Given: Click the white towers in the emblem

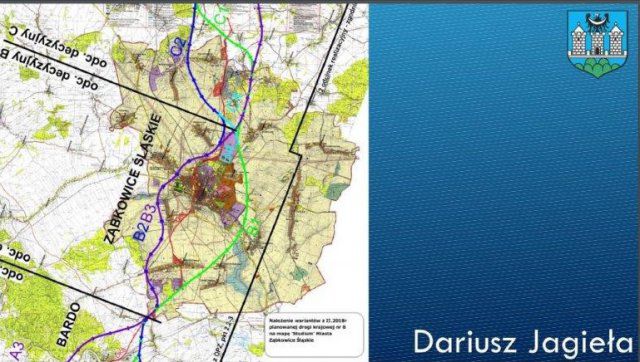Looking at the screenshot, I should (597, 40).
